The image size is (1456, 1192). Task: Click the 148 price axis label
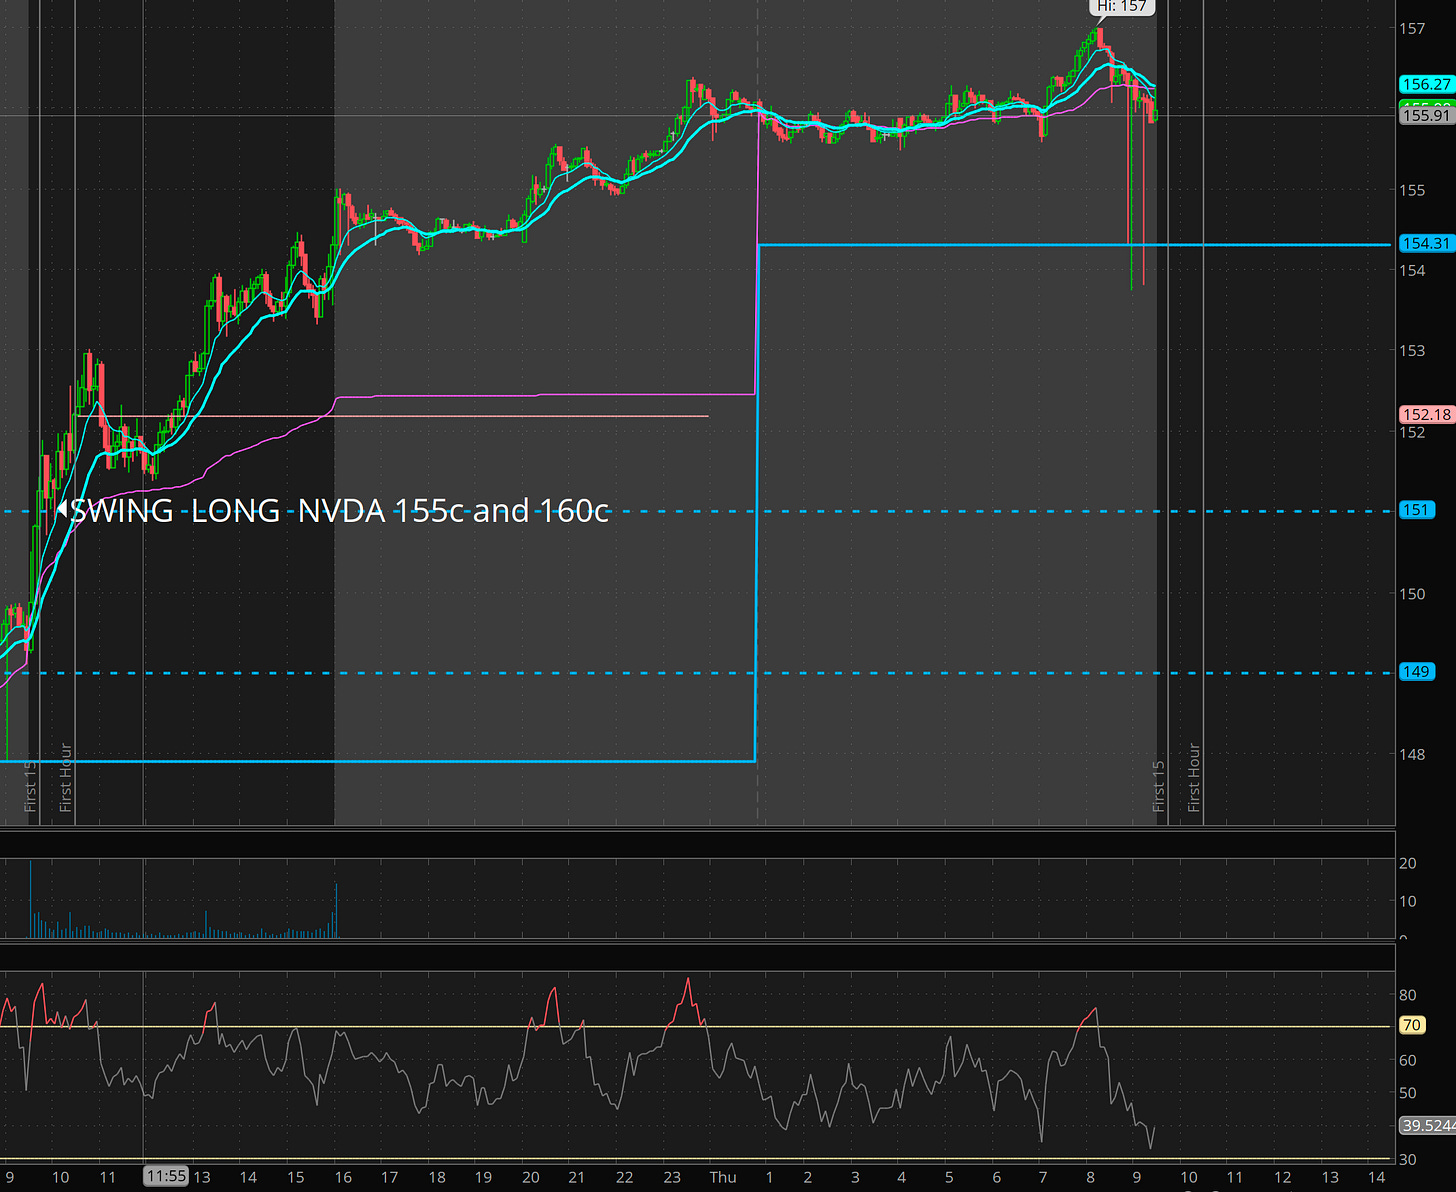(1412, 755)
